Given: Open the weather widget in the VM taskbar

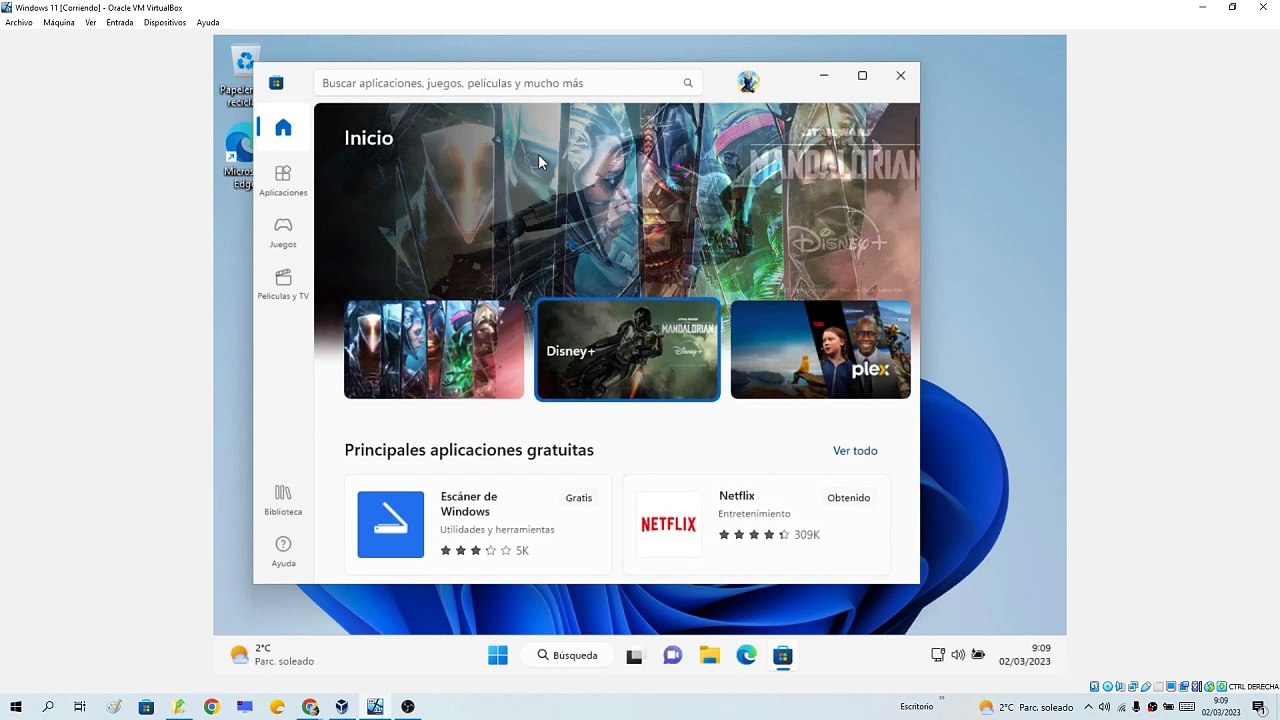Looking at the screenshot, I should coord(272,655).
